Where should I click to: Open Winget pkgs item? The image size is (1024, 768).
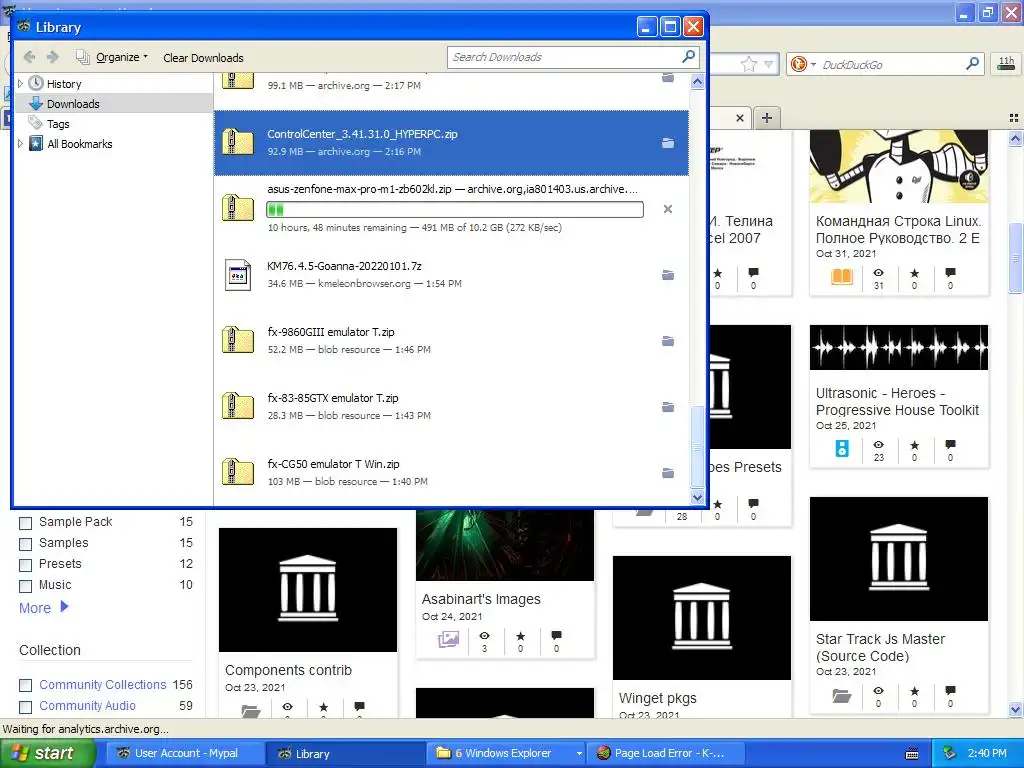click(658, 698)
